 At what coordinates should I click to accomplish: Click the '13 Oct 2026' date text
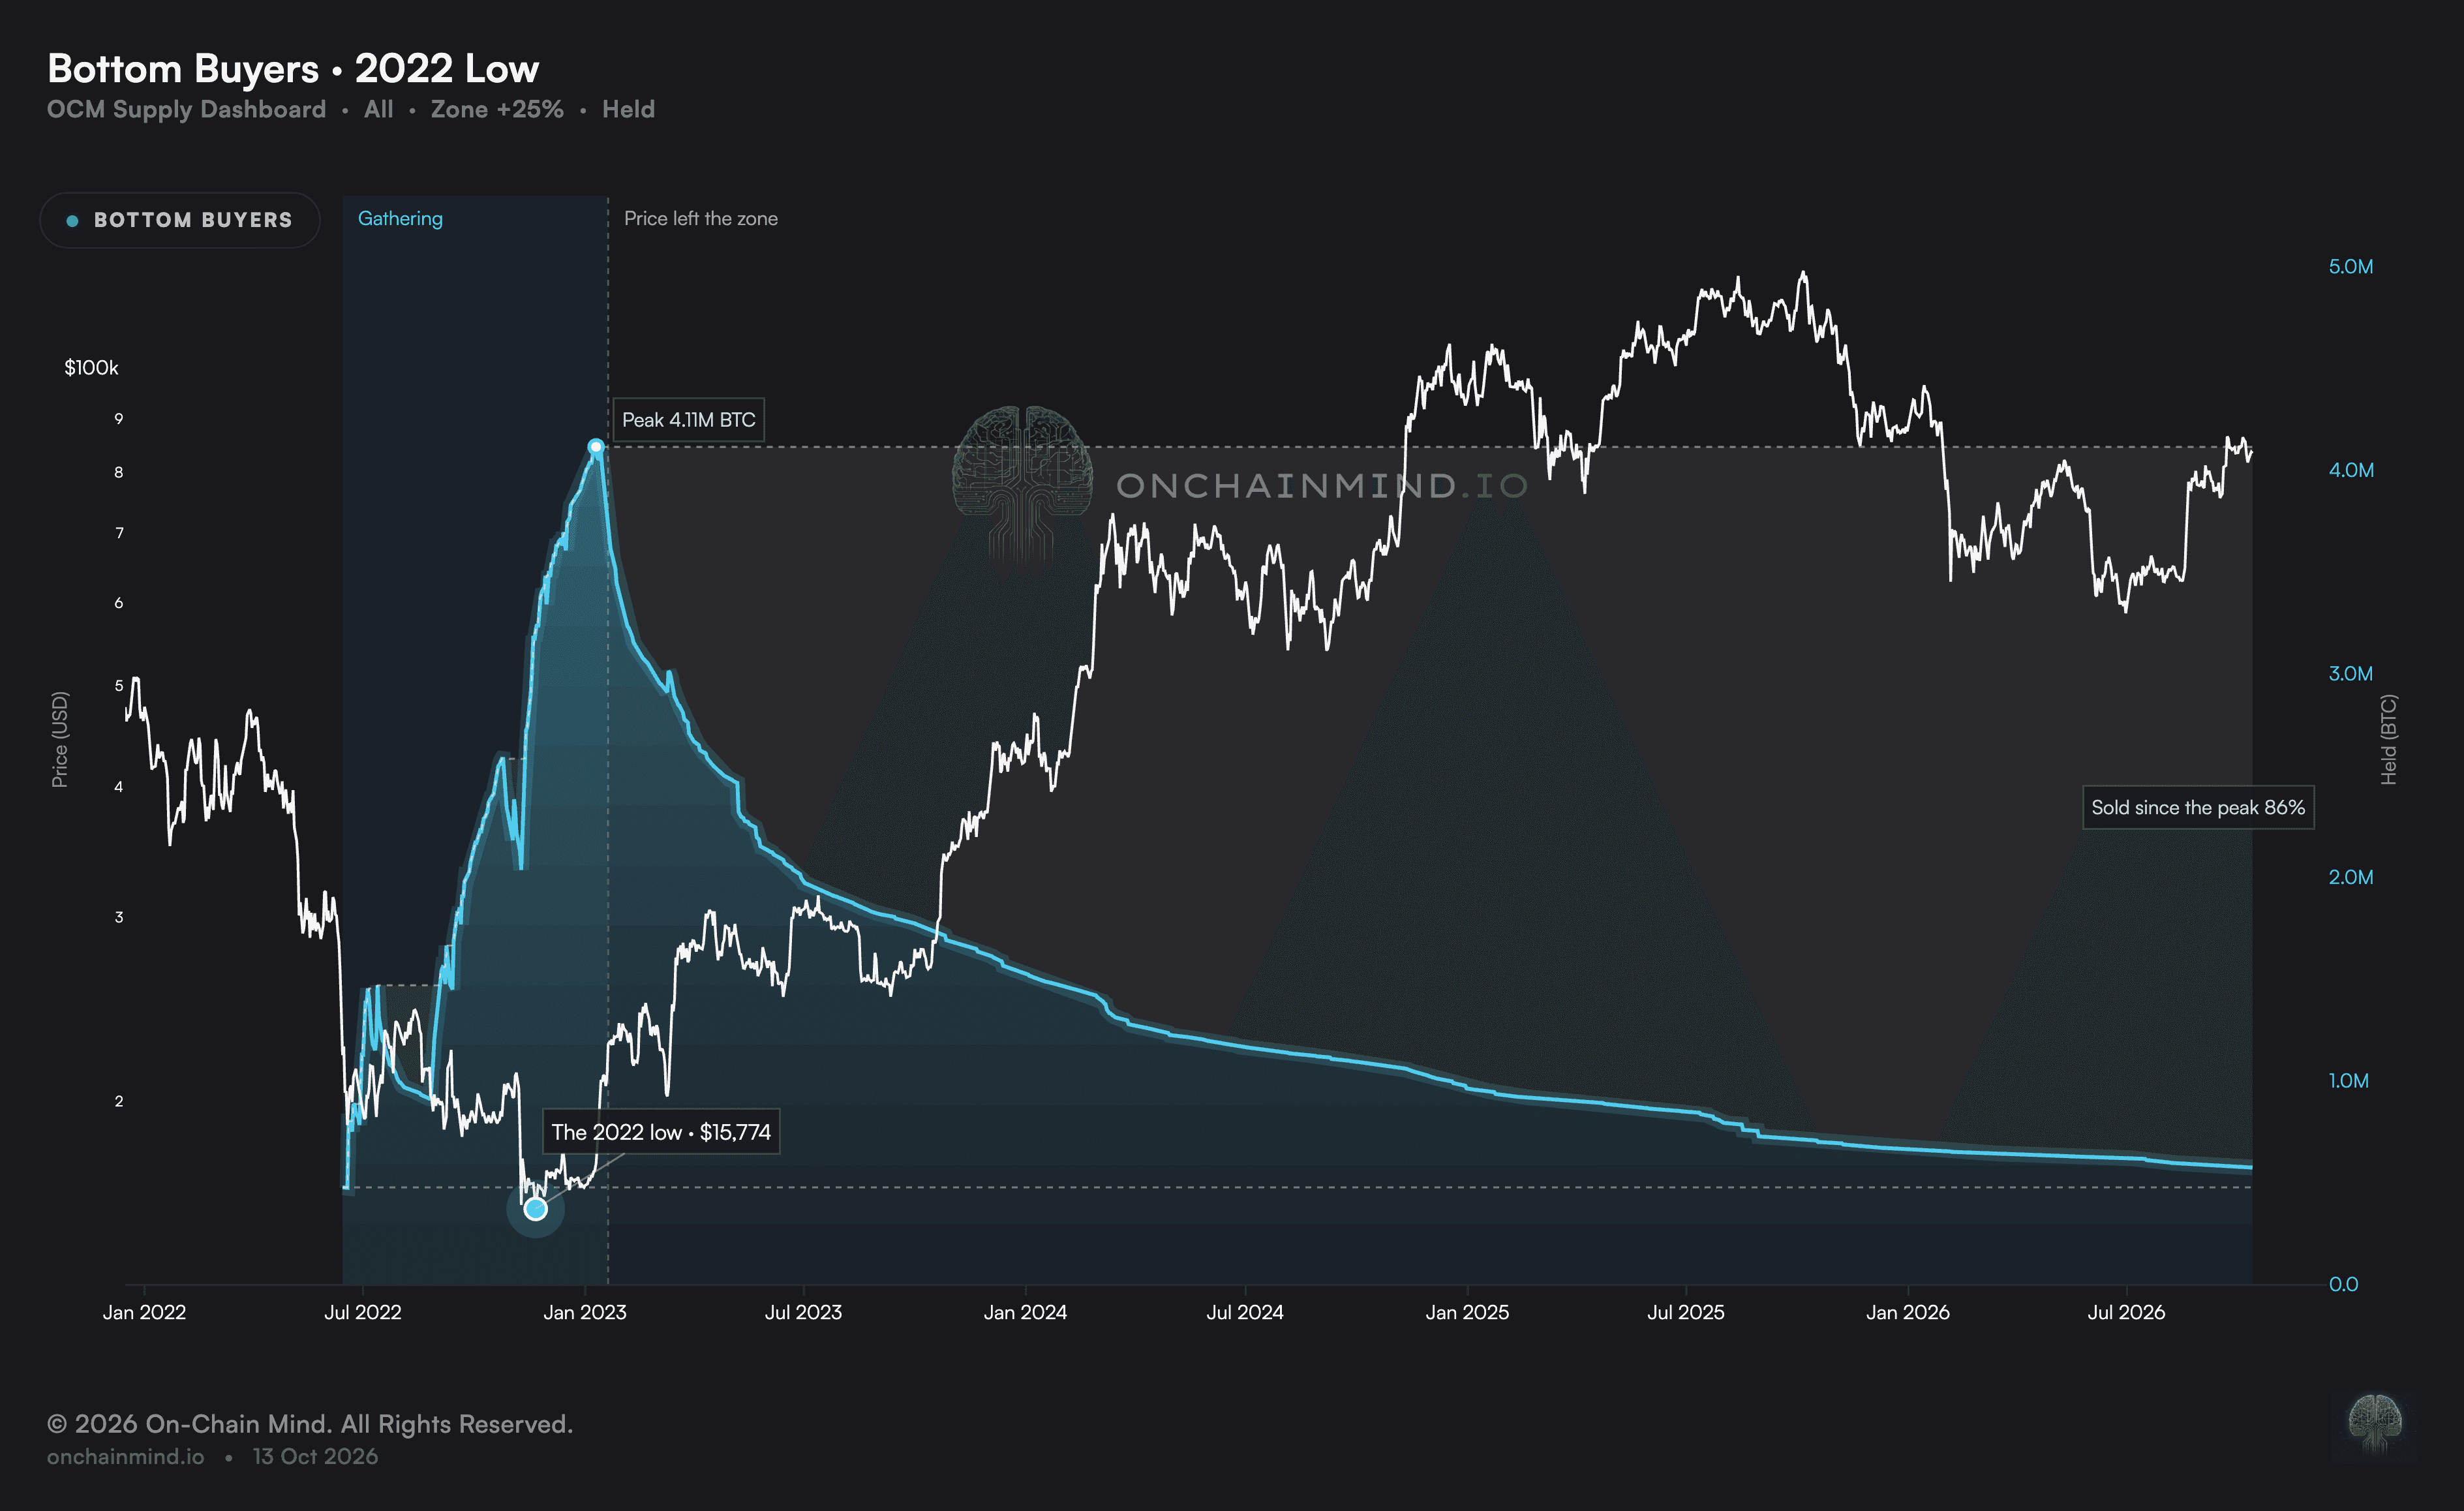click(315, 1456)
